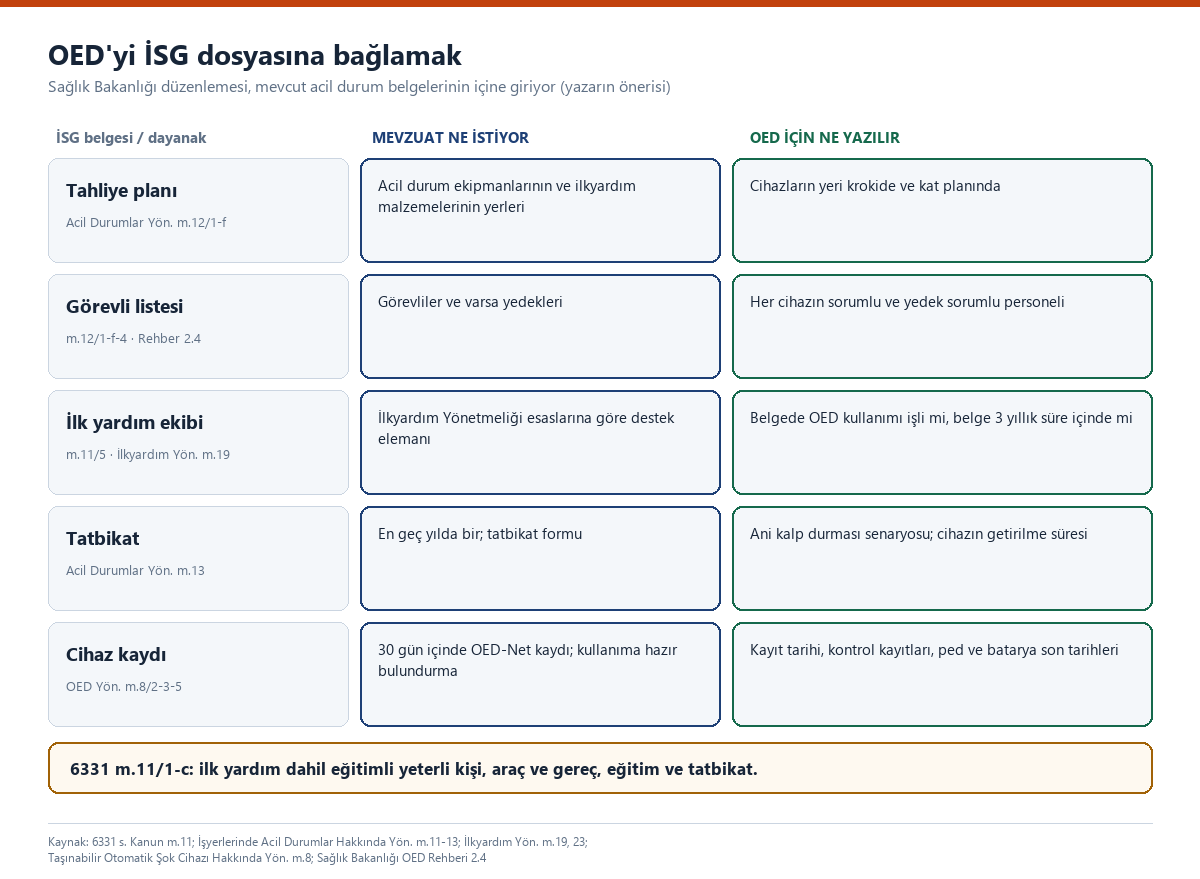Click the column header "MEVZUAT NE İSTİYOR"
Viewport: 1200px width, 879px height.
click(450, 138)
